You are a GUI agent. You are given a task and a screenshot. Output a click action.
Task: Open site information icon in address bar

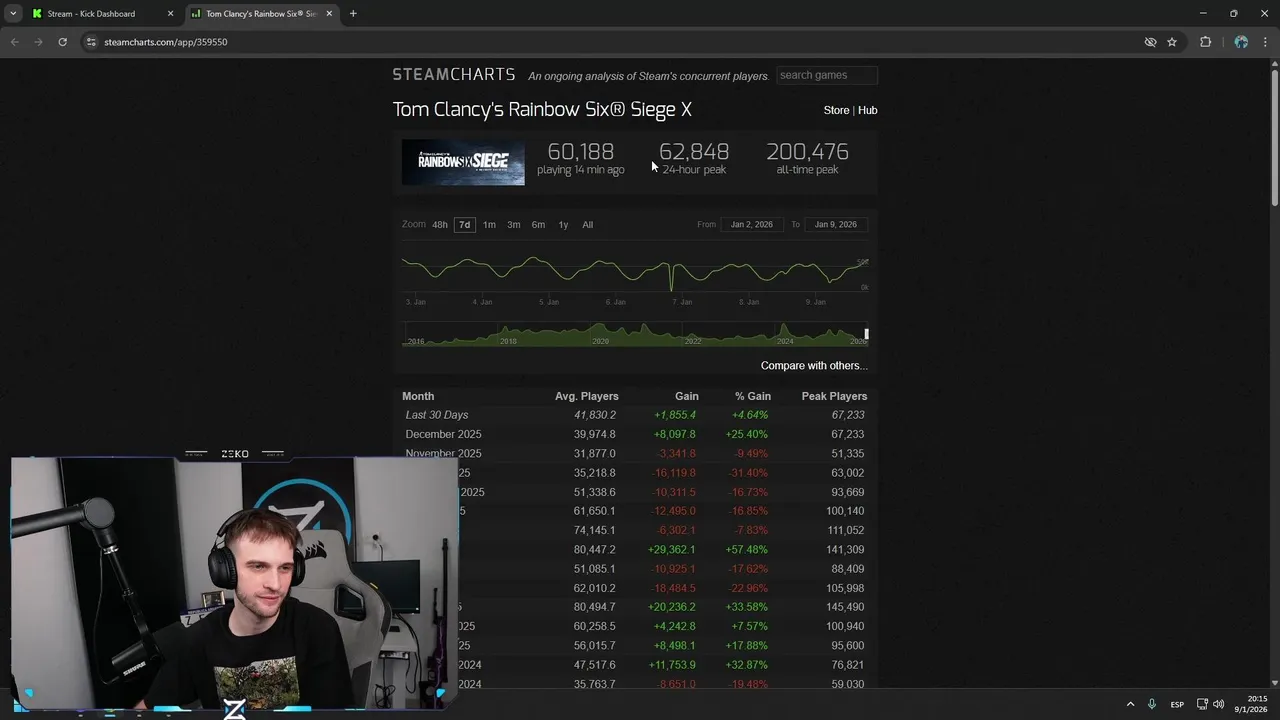[91, 42]
